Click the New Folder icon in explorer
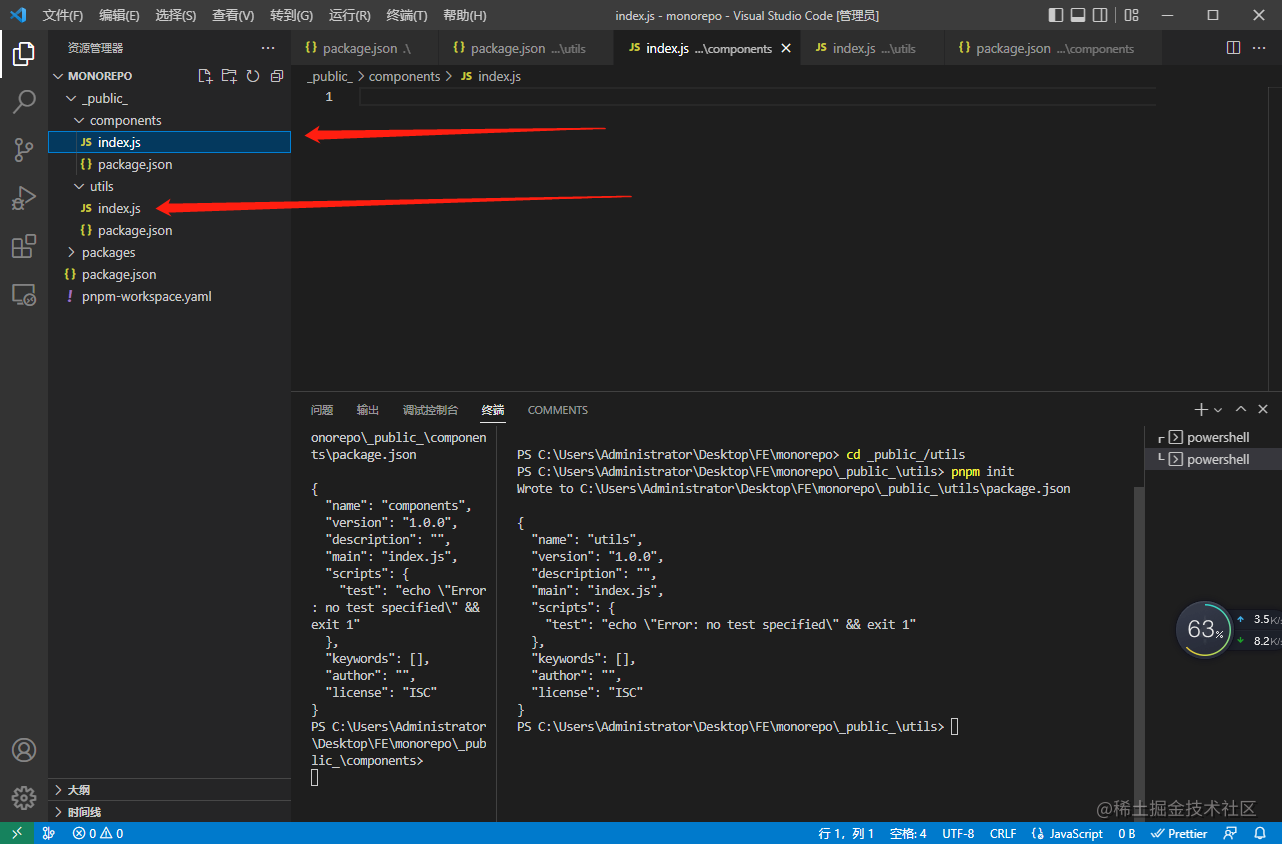1282x844 pixels. (x=229, y=76)
